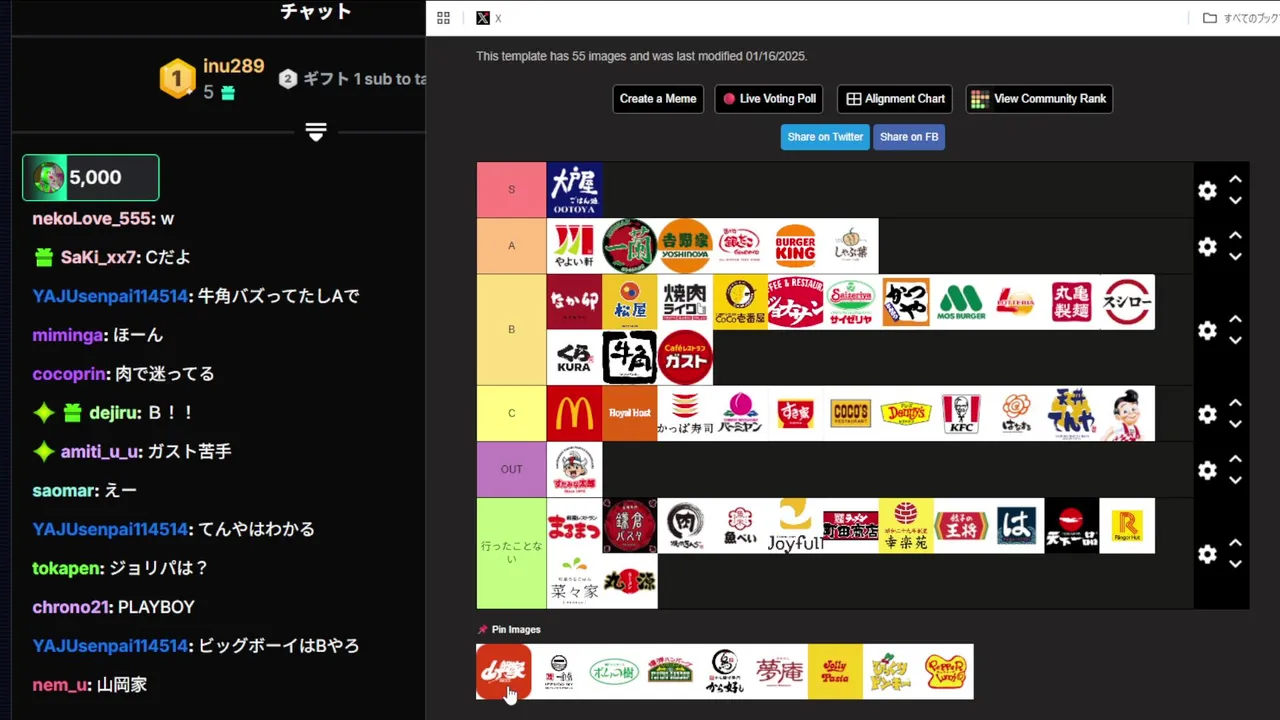
Task: Open settings gear for S tier row
Action: pos(1207,190)
